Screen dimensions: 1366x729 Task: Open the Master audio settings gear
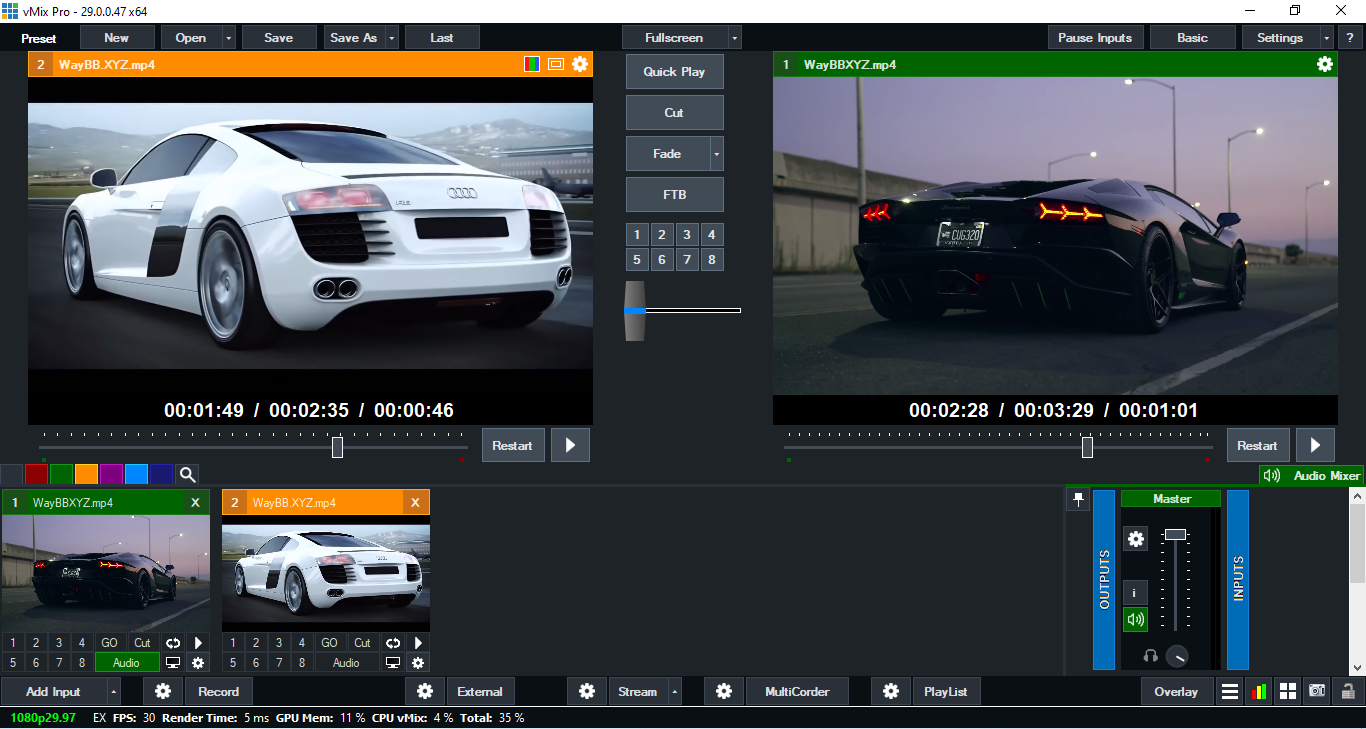pos(1136,539)
